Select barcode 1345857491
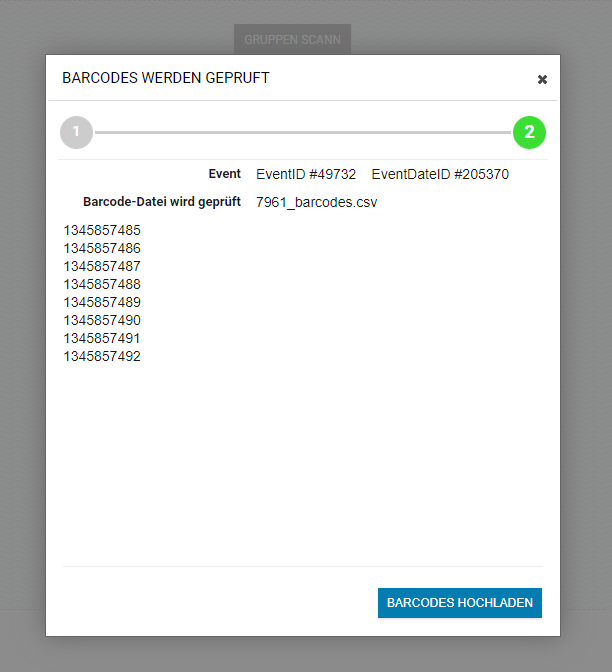612x672 pixels. click(102, 338)
